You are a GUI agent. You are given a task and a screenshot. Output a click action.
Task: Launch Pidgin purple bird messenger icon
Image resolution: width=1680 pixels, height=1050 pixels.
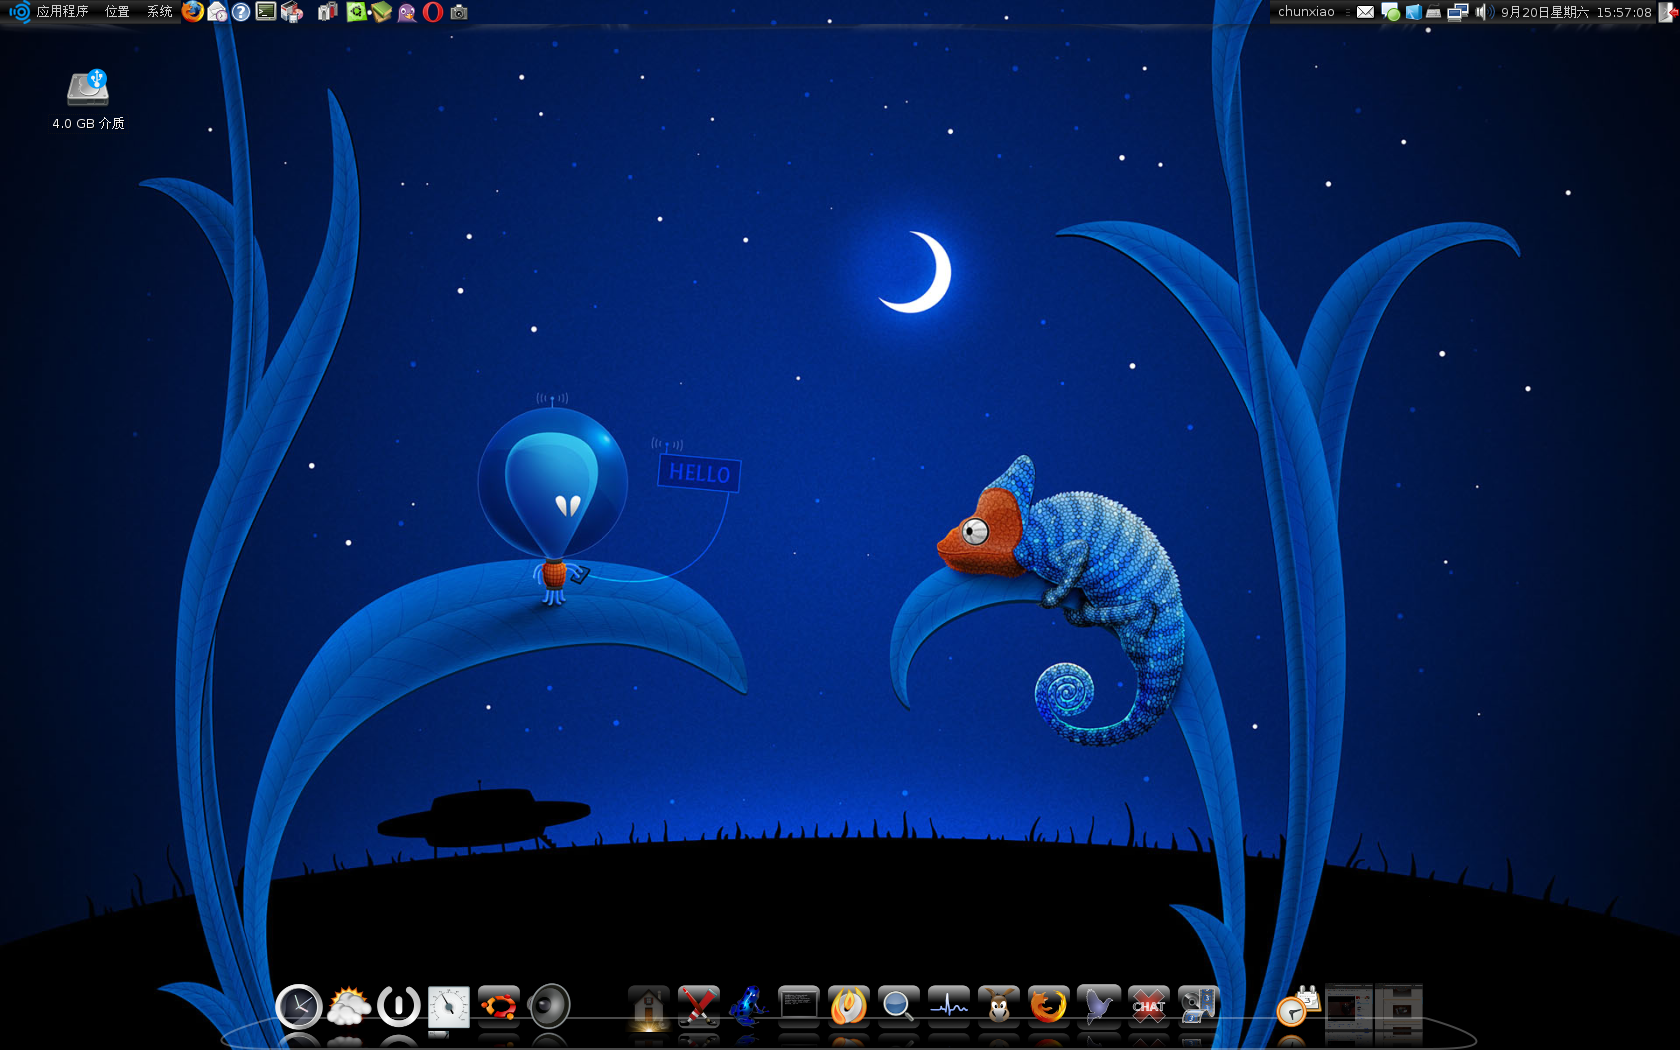point(407,12)
